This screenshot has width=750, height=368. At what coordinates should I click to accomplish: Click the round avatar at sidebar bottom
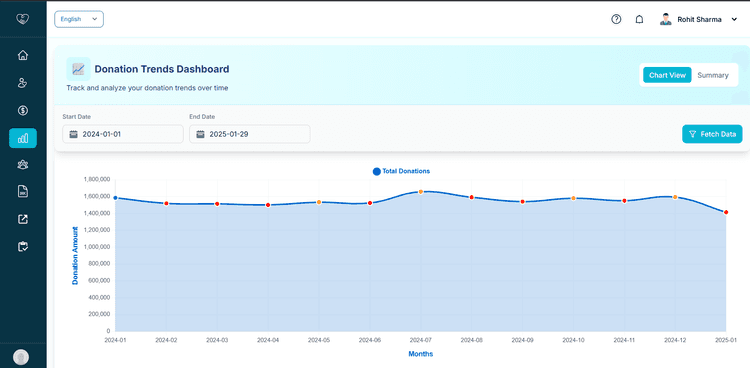tap(21, 357)
